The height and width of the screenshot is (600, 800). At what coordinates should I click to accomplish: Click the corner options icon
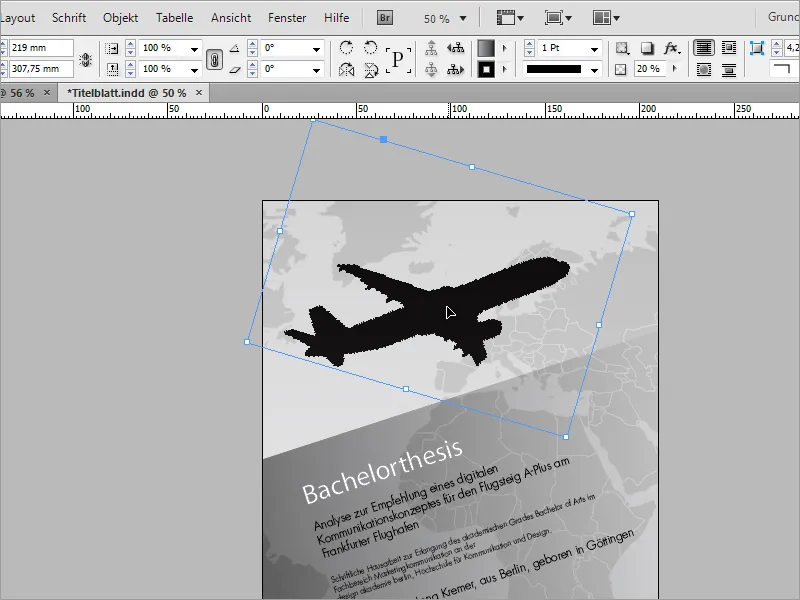pyautogui.click(x=622, y=48)
